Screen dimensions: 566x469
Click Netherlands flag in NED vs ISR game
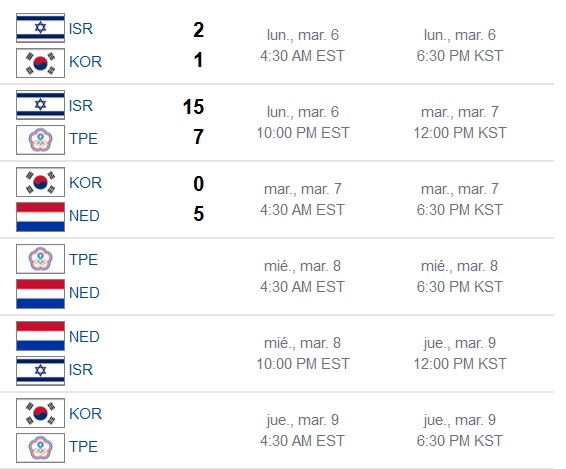pyautogui.click(x=40, y=336)
